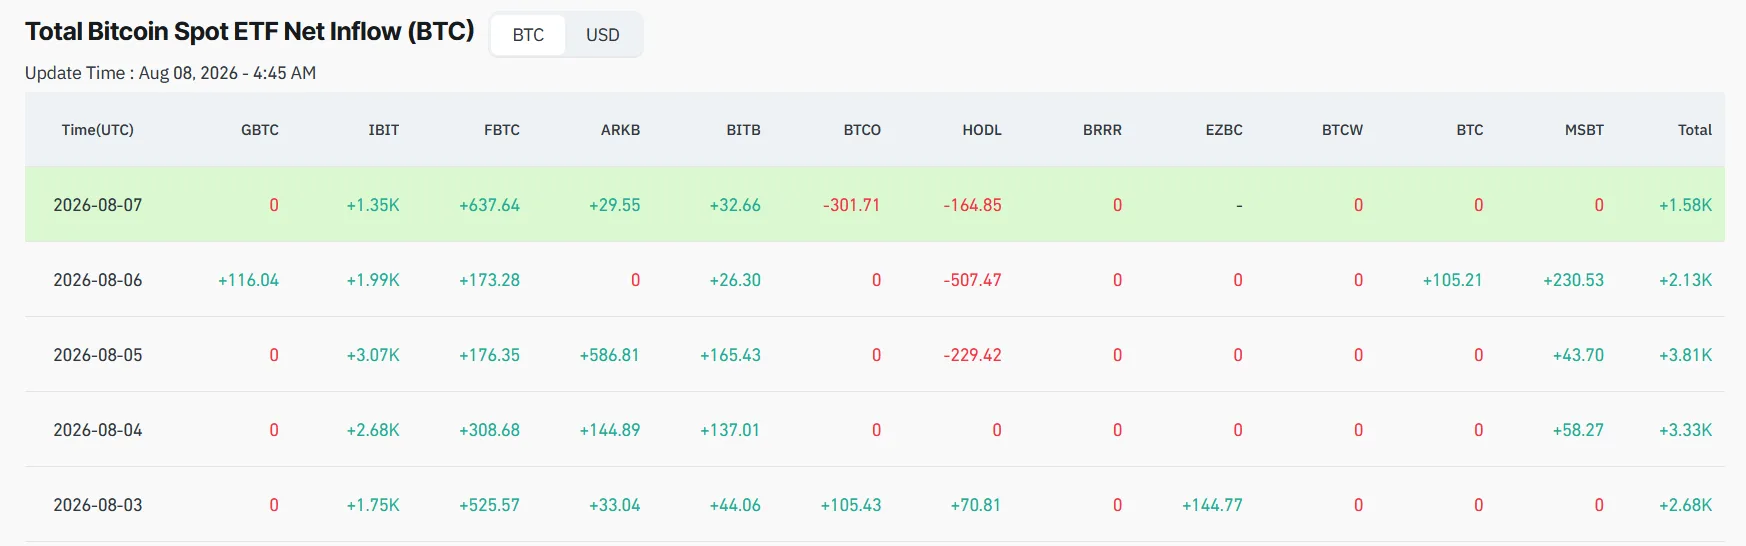Click the +2.13K total value
Viewport: 1746px width, 546px height.
(1685, 280)
